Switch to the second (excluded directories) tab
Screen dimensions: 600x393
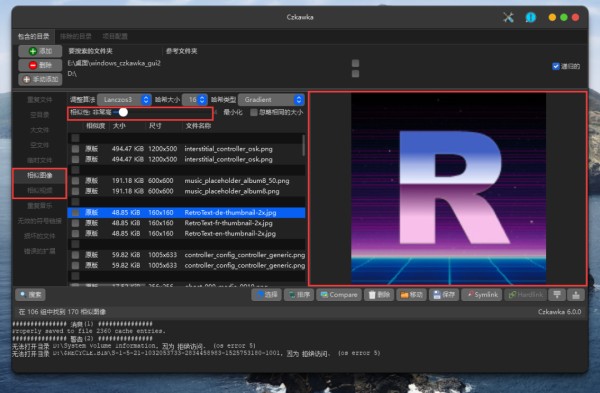click(76, 36)
